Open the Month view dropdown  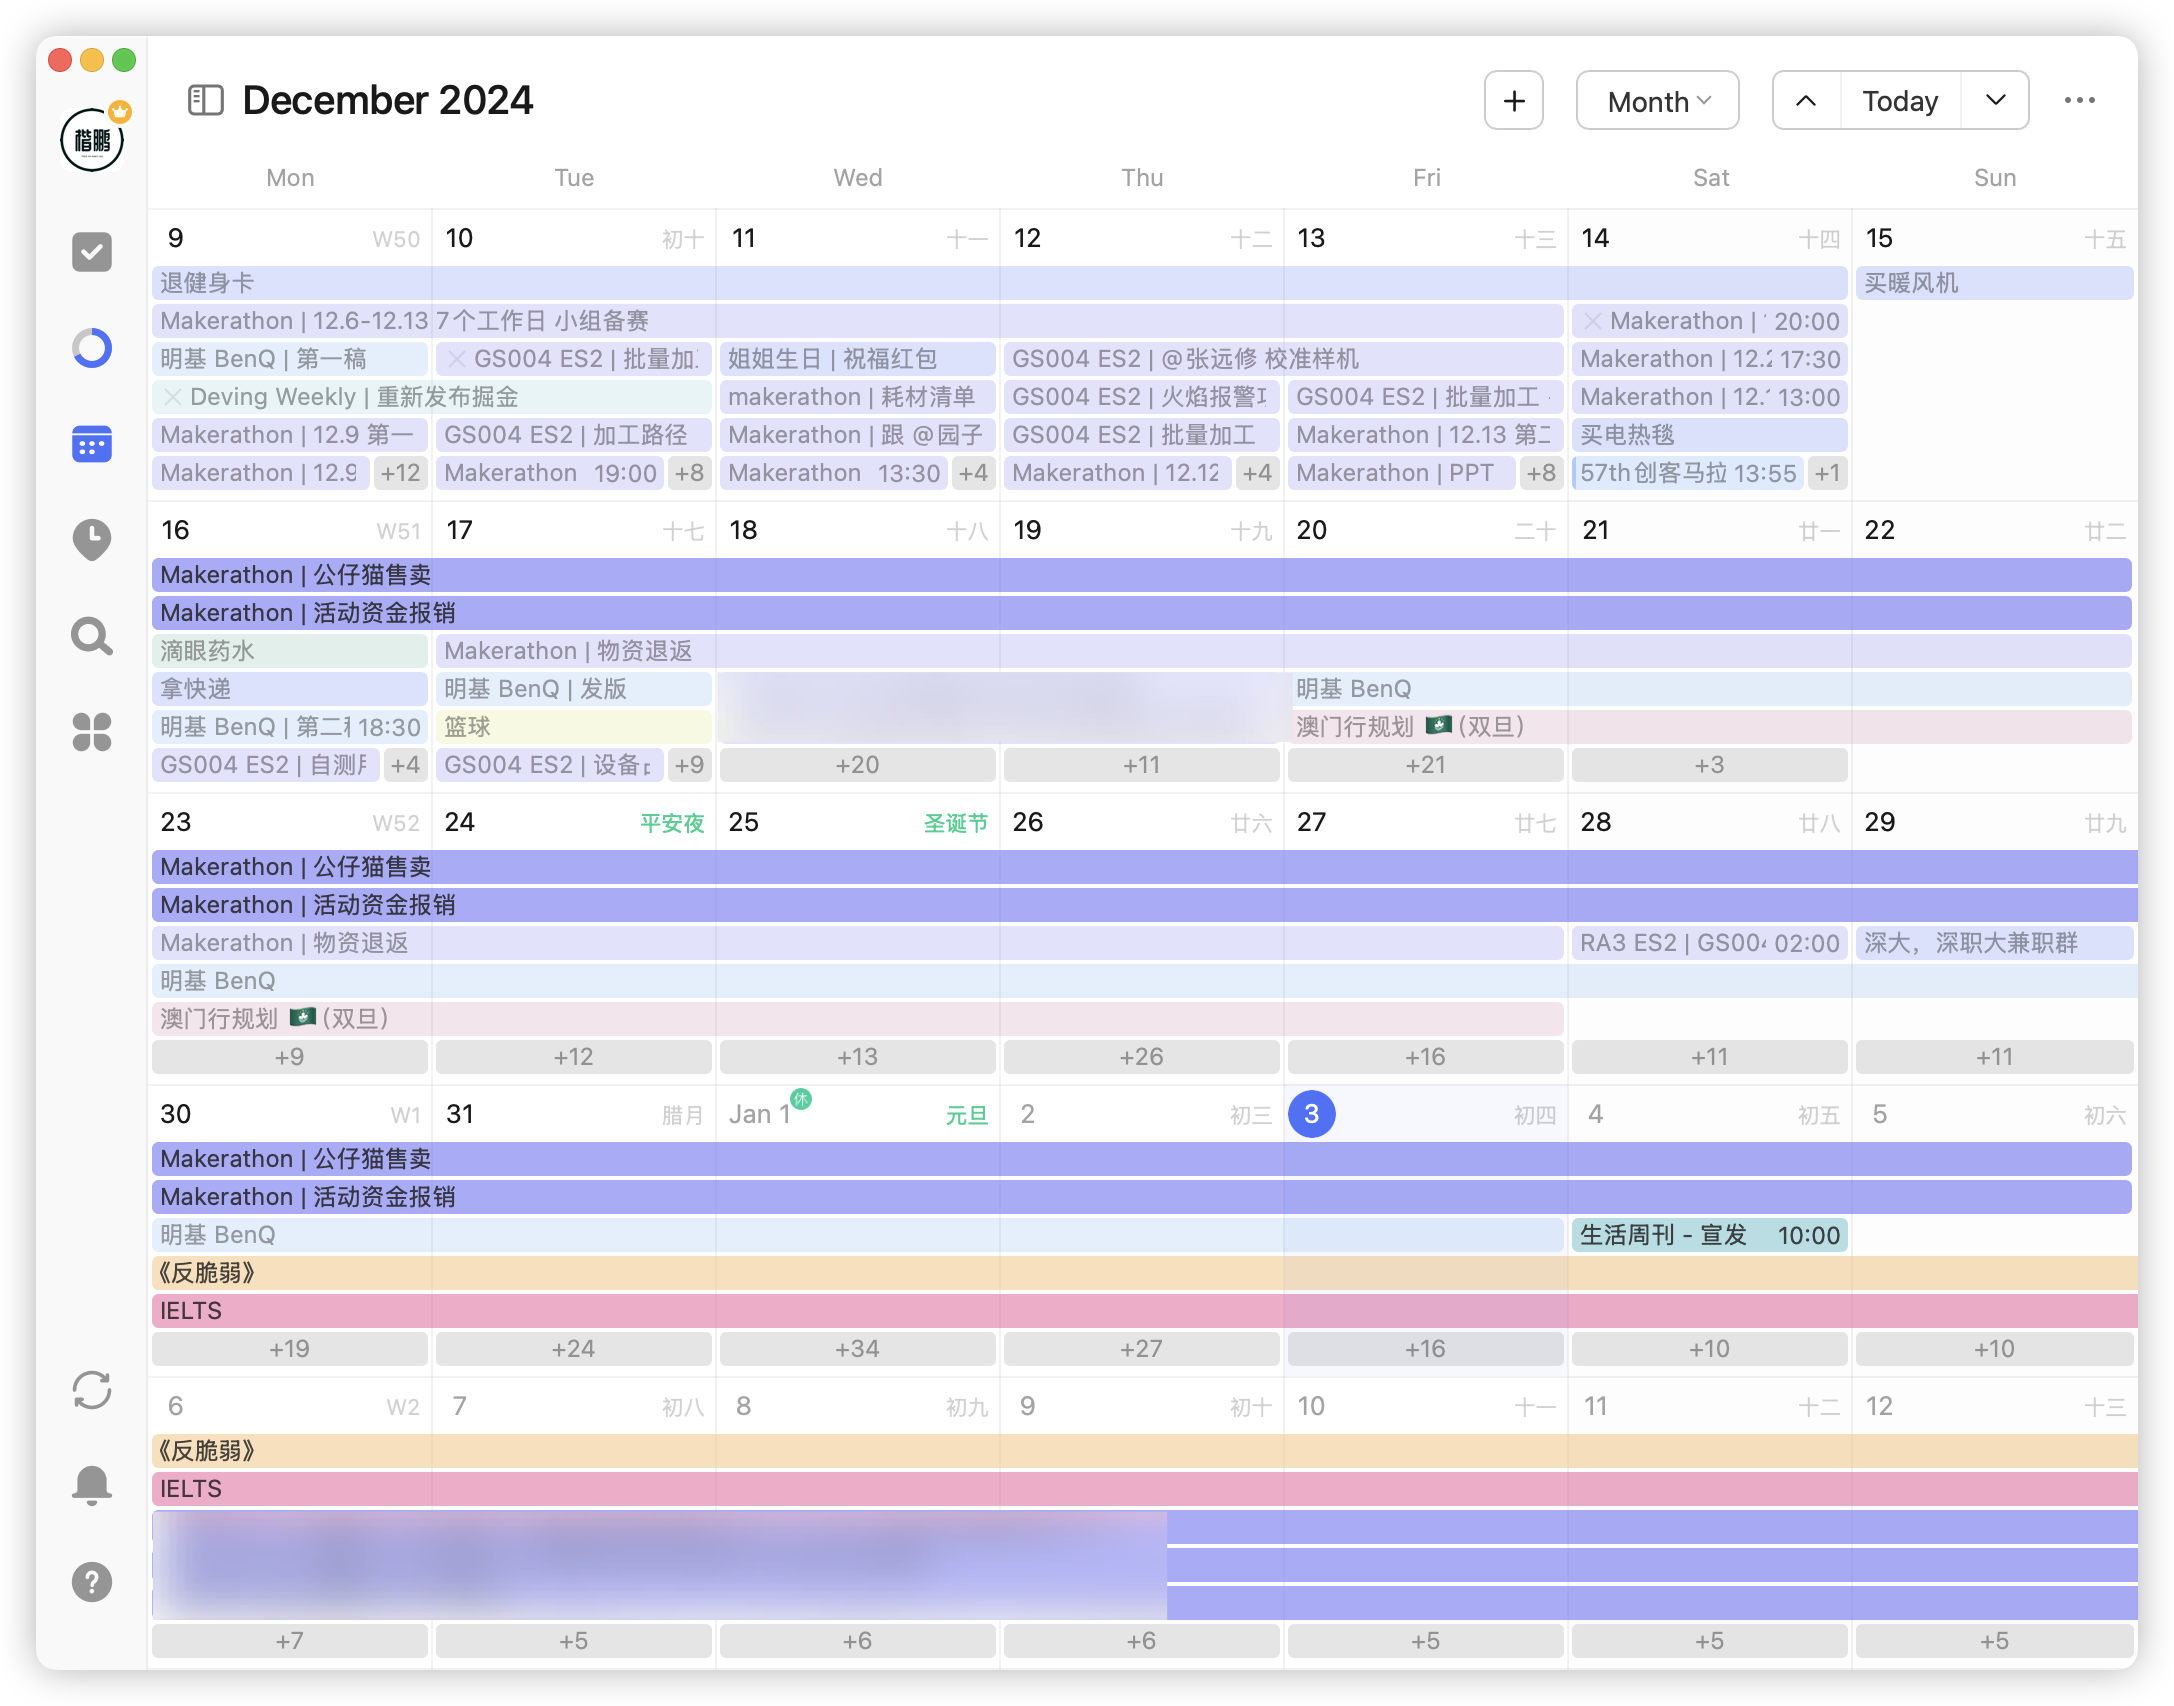(1657, 101)
